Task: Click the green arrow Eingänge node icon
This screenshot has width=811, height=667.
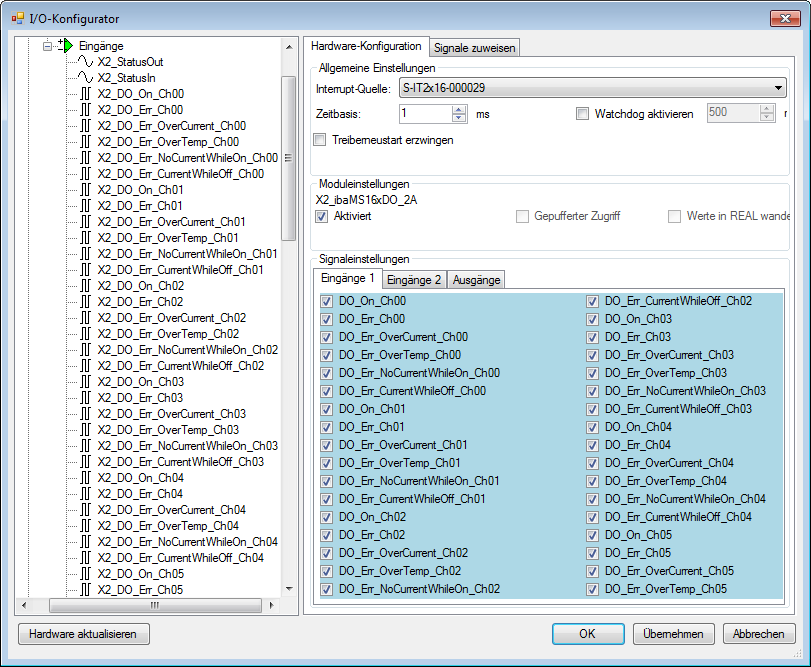Action: point(68,45)
